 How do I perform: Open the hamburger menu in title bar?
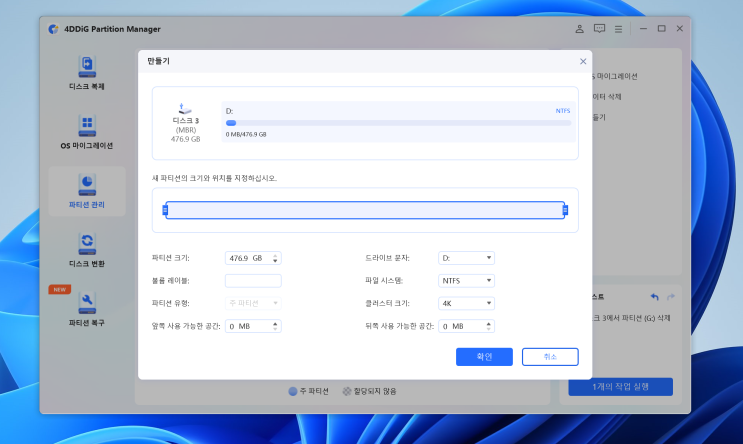618,29
